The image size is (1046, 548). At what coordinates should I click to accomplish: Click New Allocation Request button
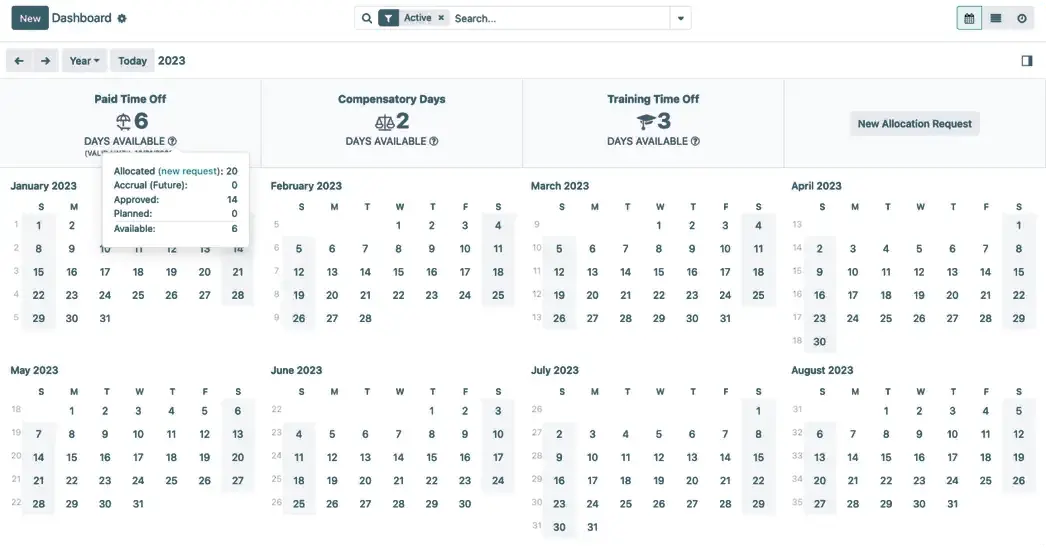tap(914, 124)
